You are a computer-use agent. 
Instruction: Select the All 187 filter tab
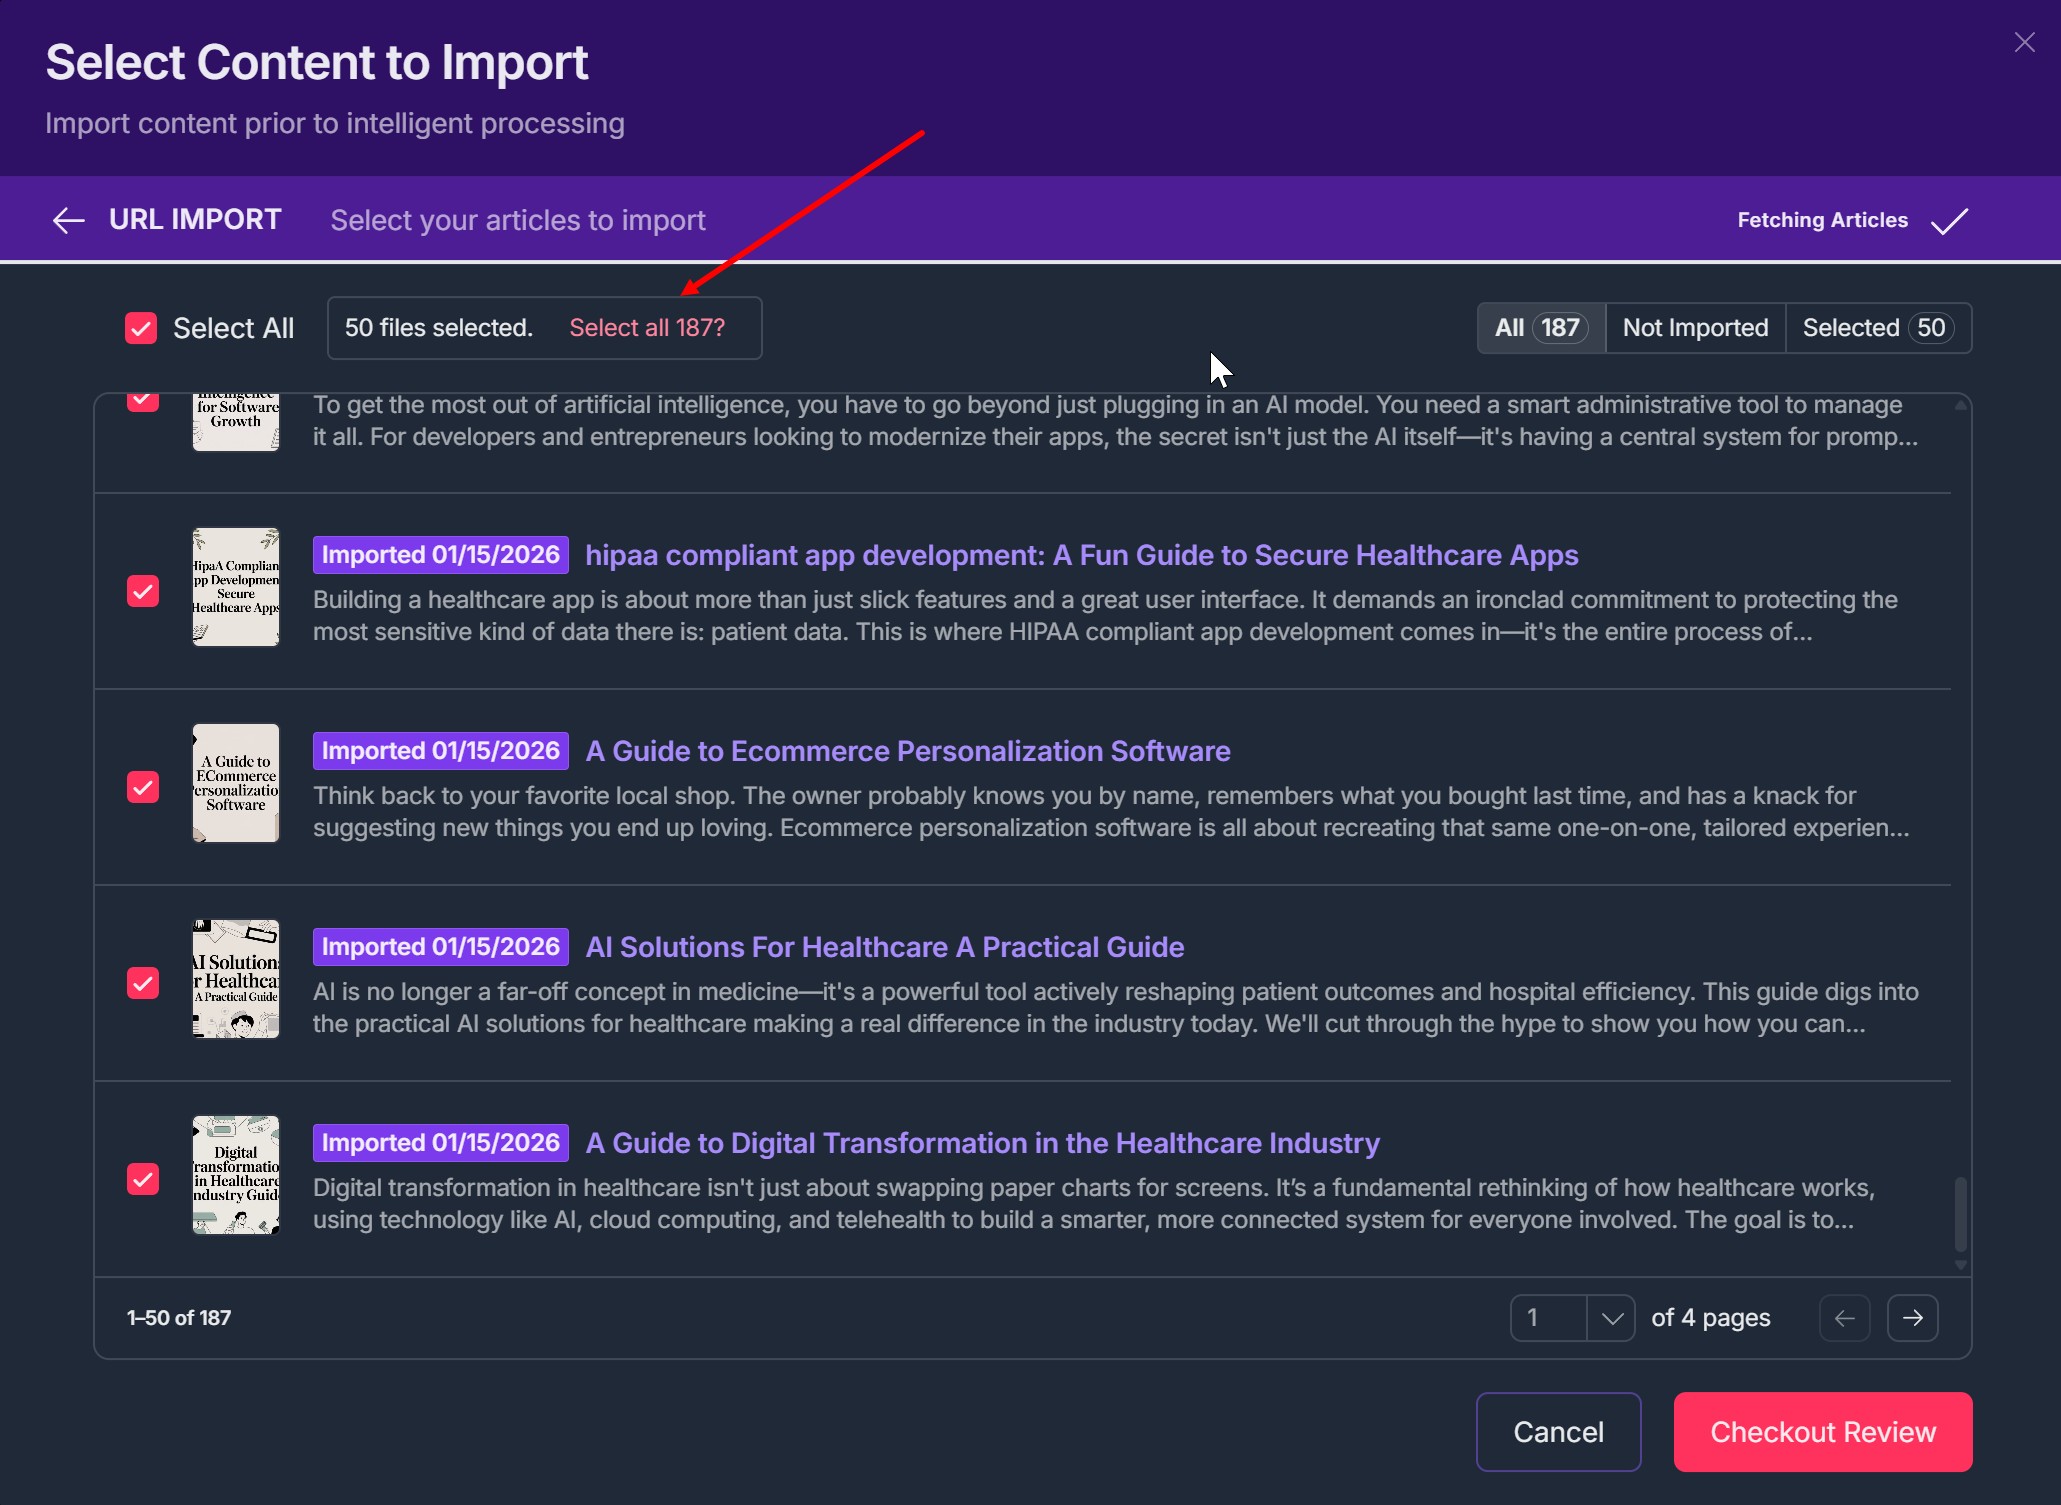pos(1540,328)
